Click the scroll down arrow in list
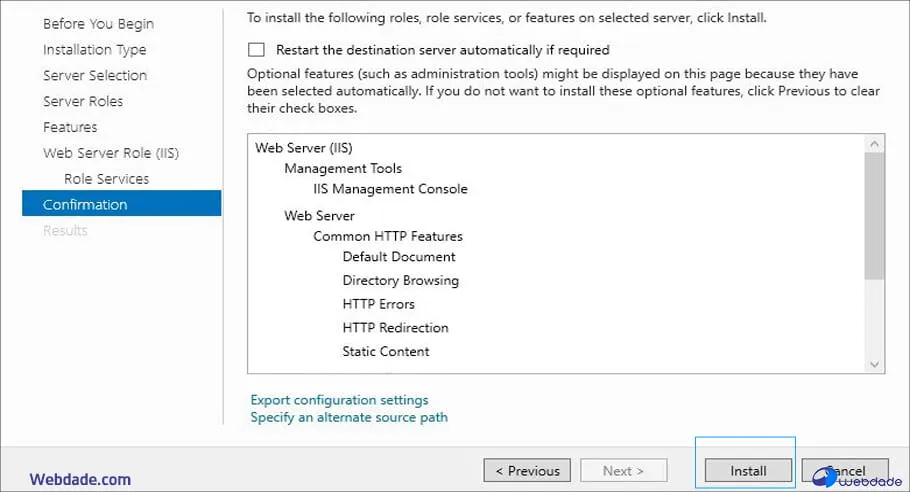Viewport: 910px width, 492px height. point(875,365)
